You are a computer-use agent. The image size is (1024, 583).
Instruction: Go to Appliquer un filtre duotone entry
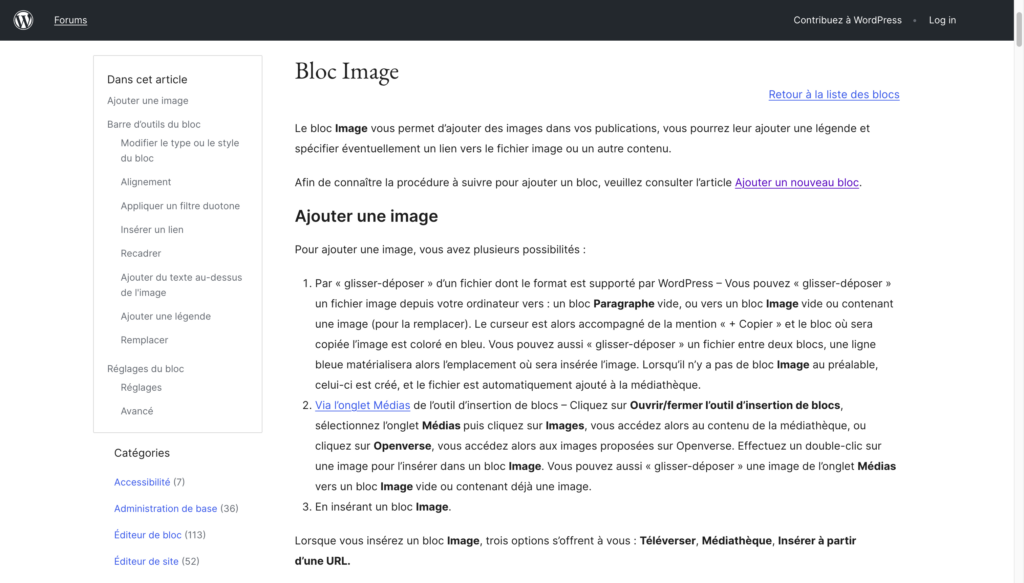180,206
